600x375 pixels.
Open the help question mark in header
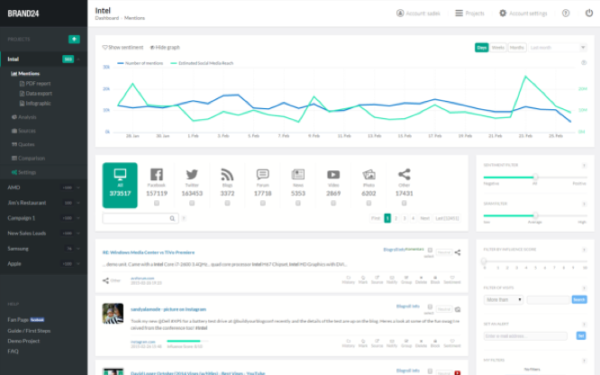click(566, 13)
